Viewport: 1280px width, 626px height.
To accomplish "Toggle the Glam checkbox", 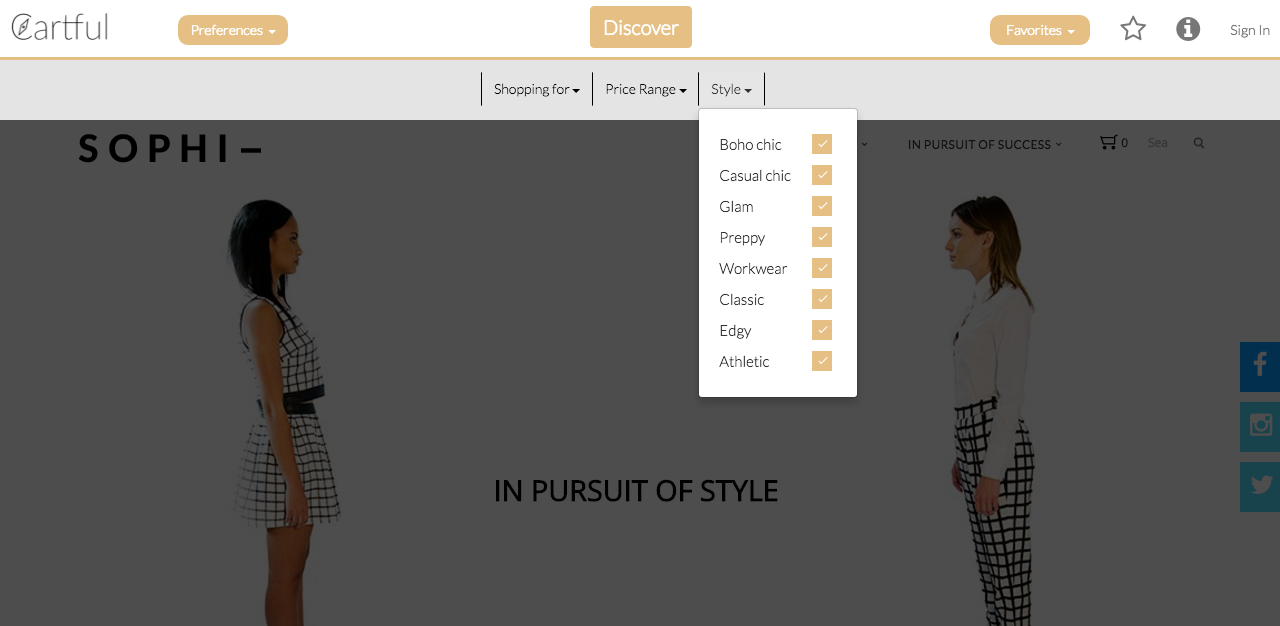I will [822, 206].
